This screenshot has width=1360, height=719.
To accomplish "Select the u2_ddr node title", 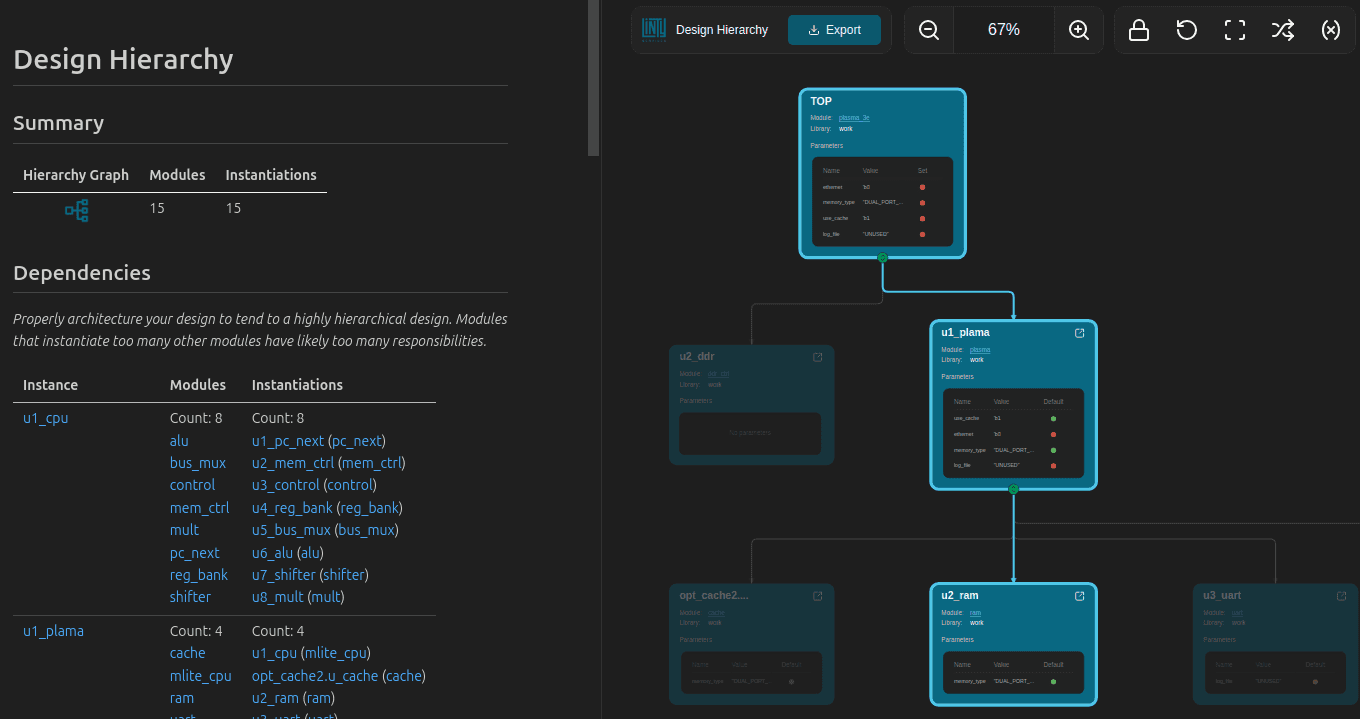I will (x=697, y=356).
